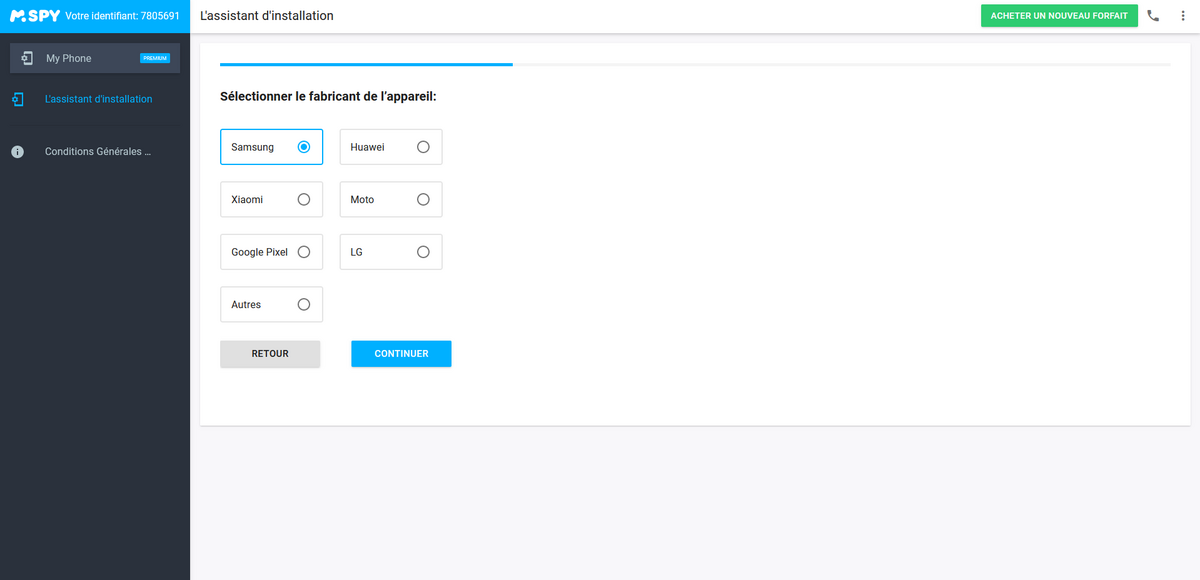Viewport: 1200px width, 580px height.
Task: Select the Xiaomi radio button
Action: click(304, 199)
